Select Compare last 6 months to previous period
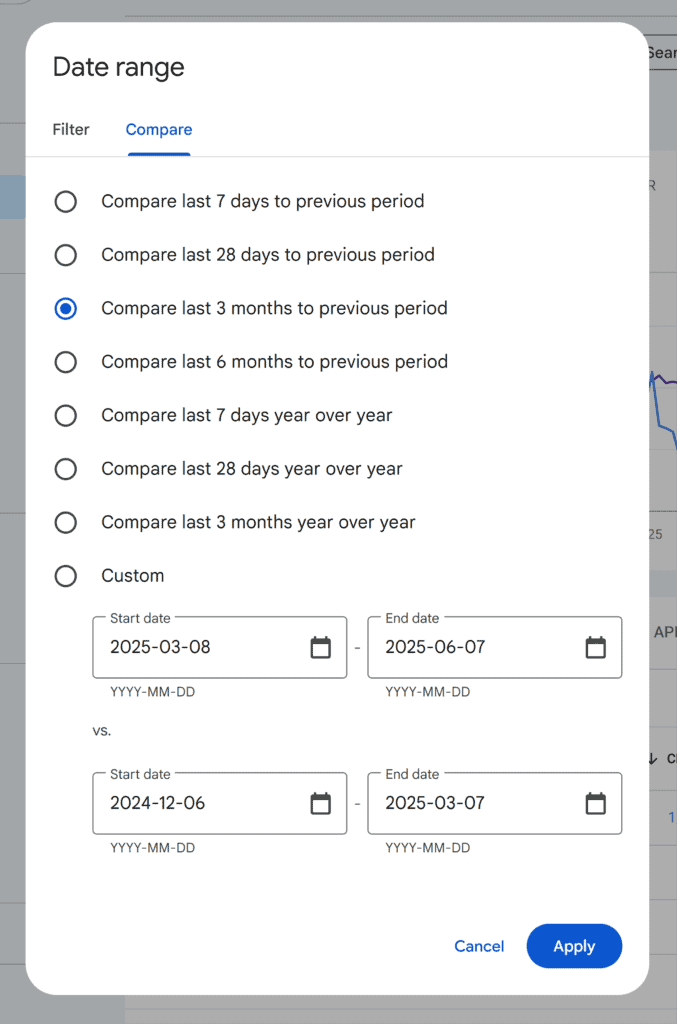 tap(65, 362)
